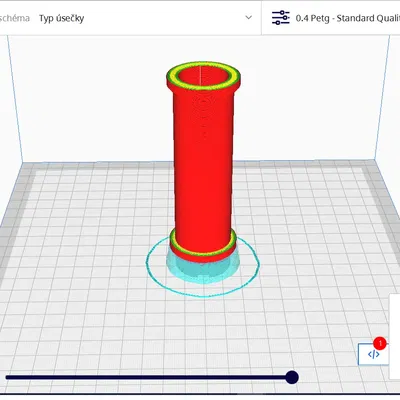Click the red cylinder model preview
Screen dimensions: 400x400
coord(203,162)
